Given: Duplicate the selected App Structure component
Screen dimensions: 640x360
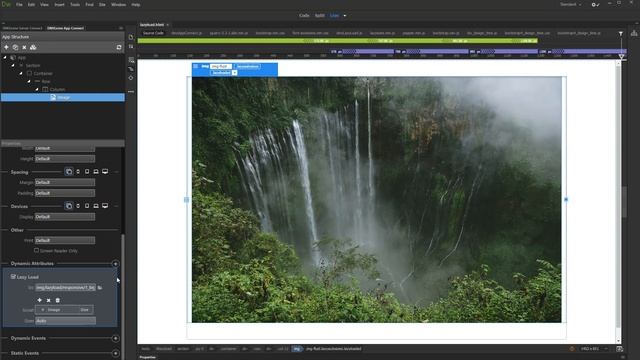Looking at the screenshot, I should pos(15,47).
